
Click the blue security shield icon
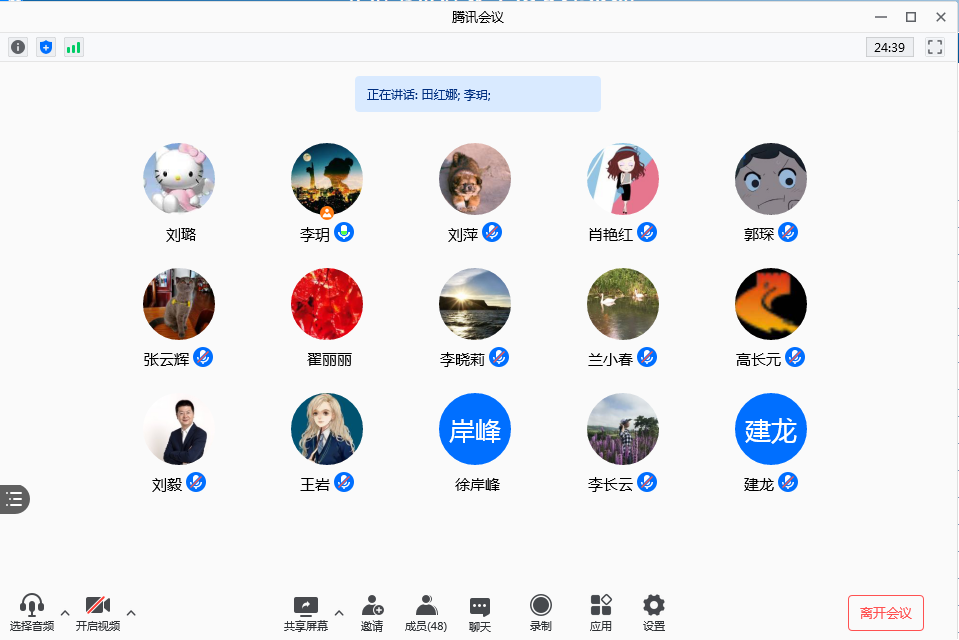46,47
